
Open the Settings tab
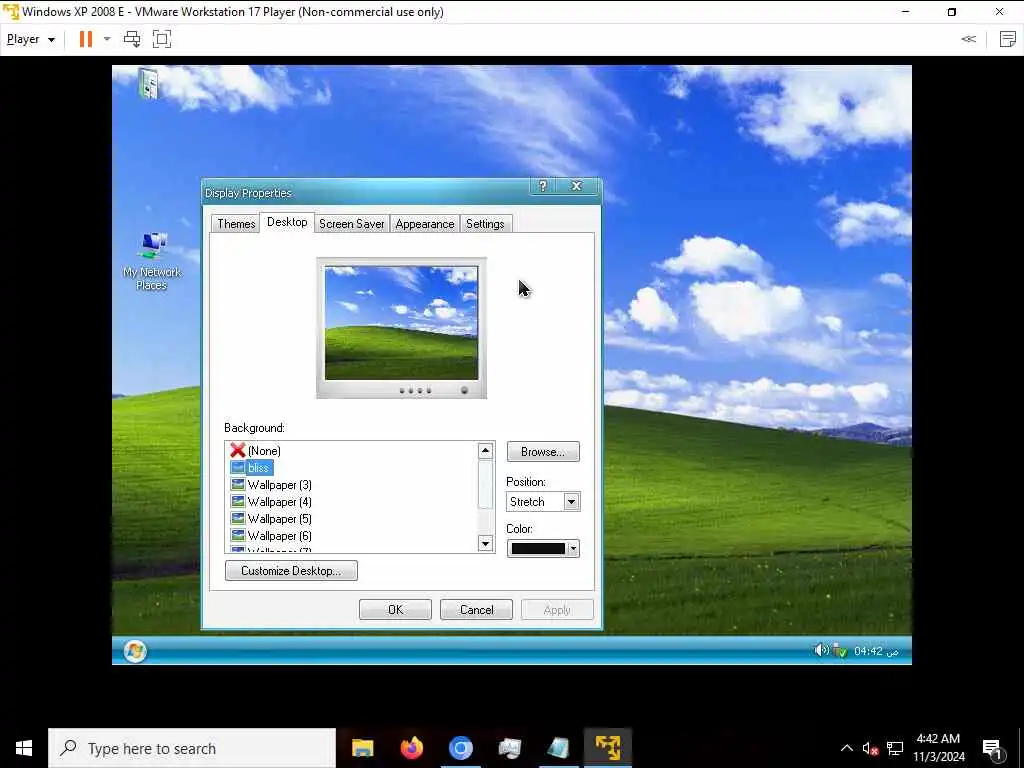tap(485, 224)
